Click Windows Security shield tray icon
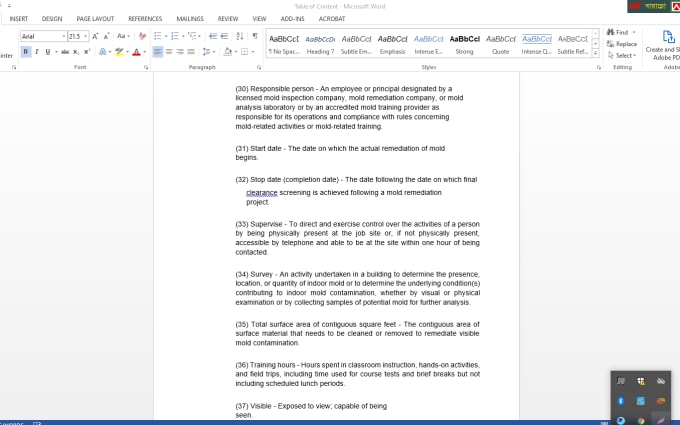The width and height of the screenshot is (680, 425). [641, 381]
